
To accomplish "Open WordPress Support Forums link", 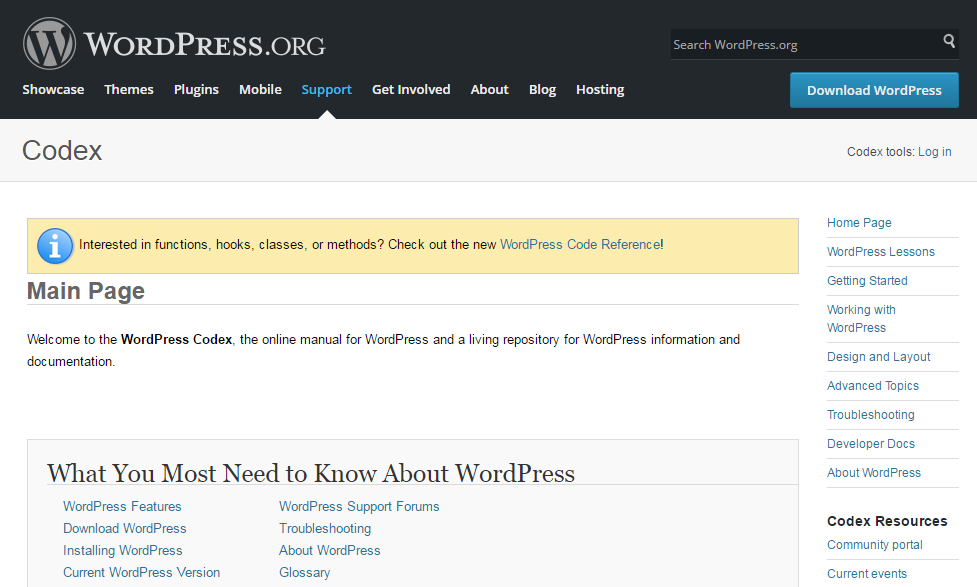I will tap(359, 507).
